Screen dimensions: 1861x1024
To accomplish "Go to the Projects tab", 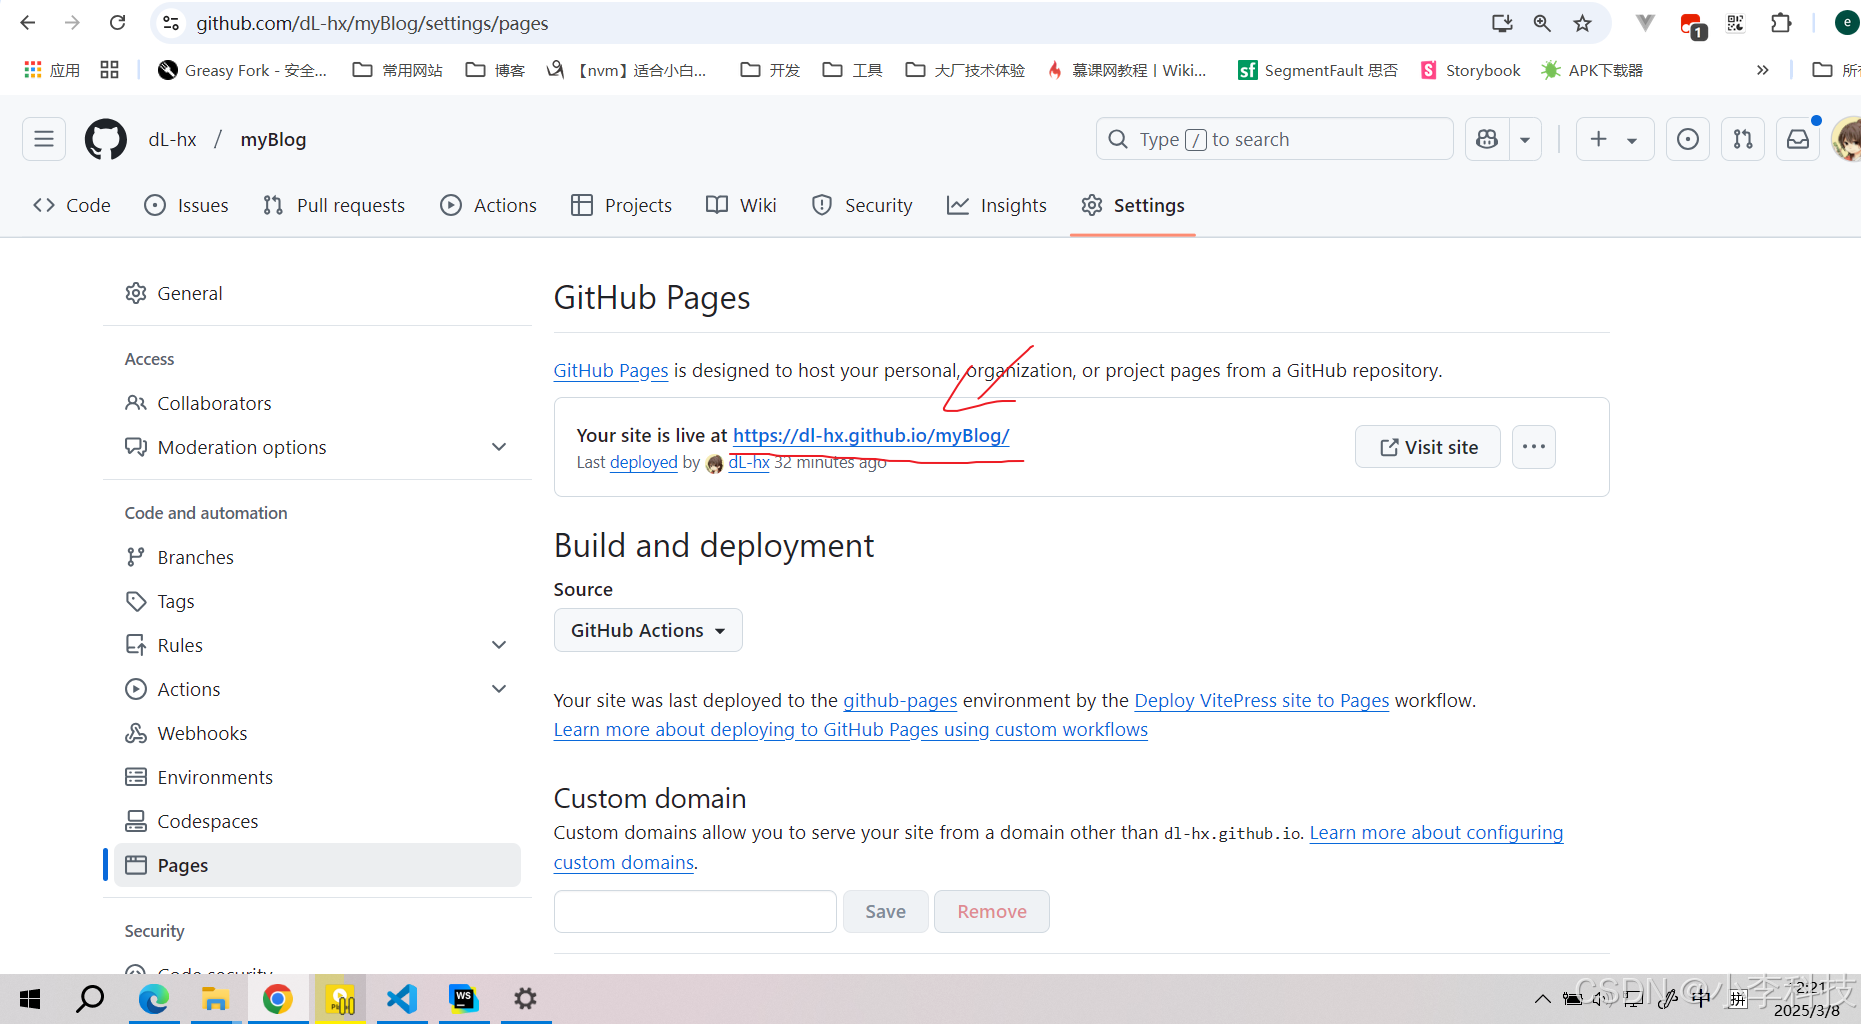I will tap(622, 205).
